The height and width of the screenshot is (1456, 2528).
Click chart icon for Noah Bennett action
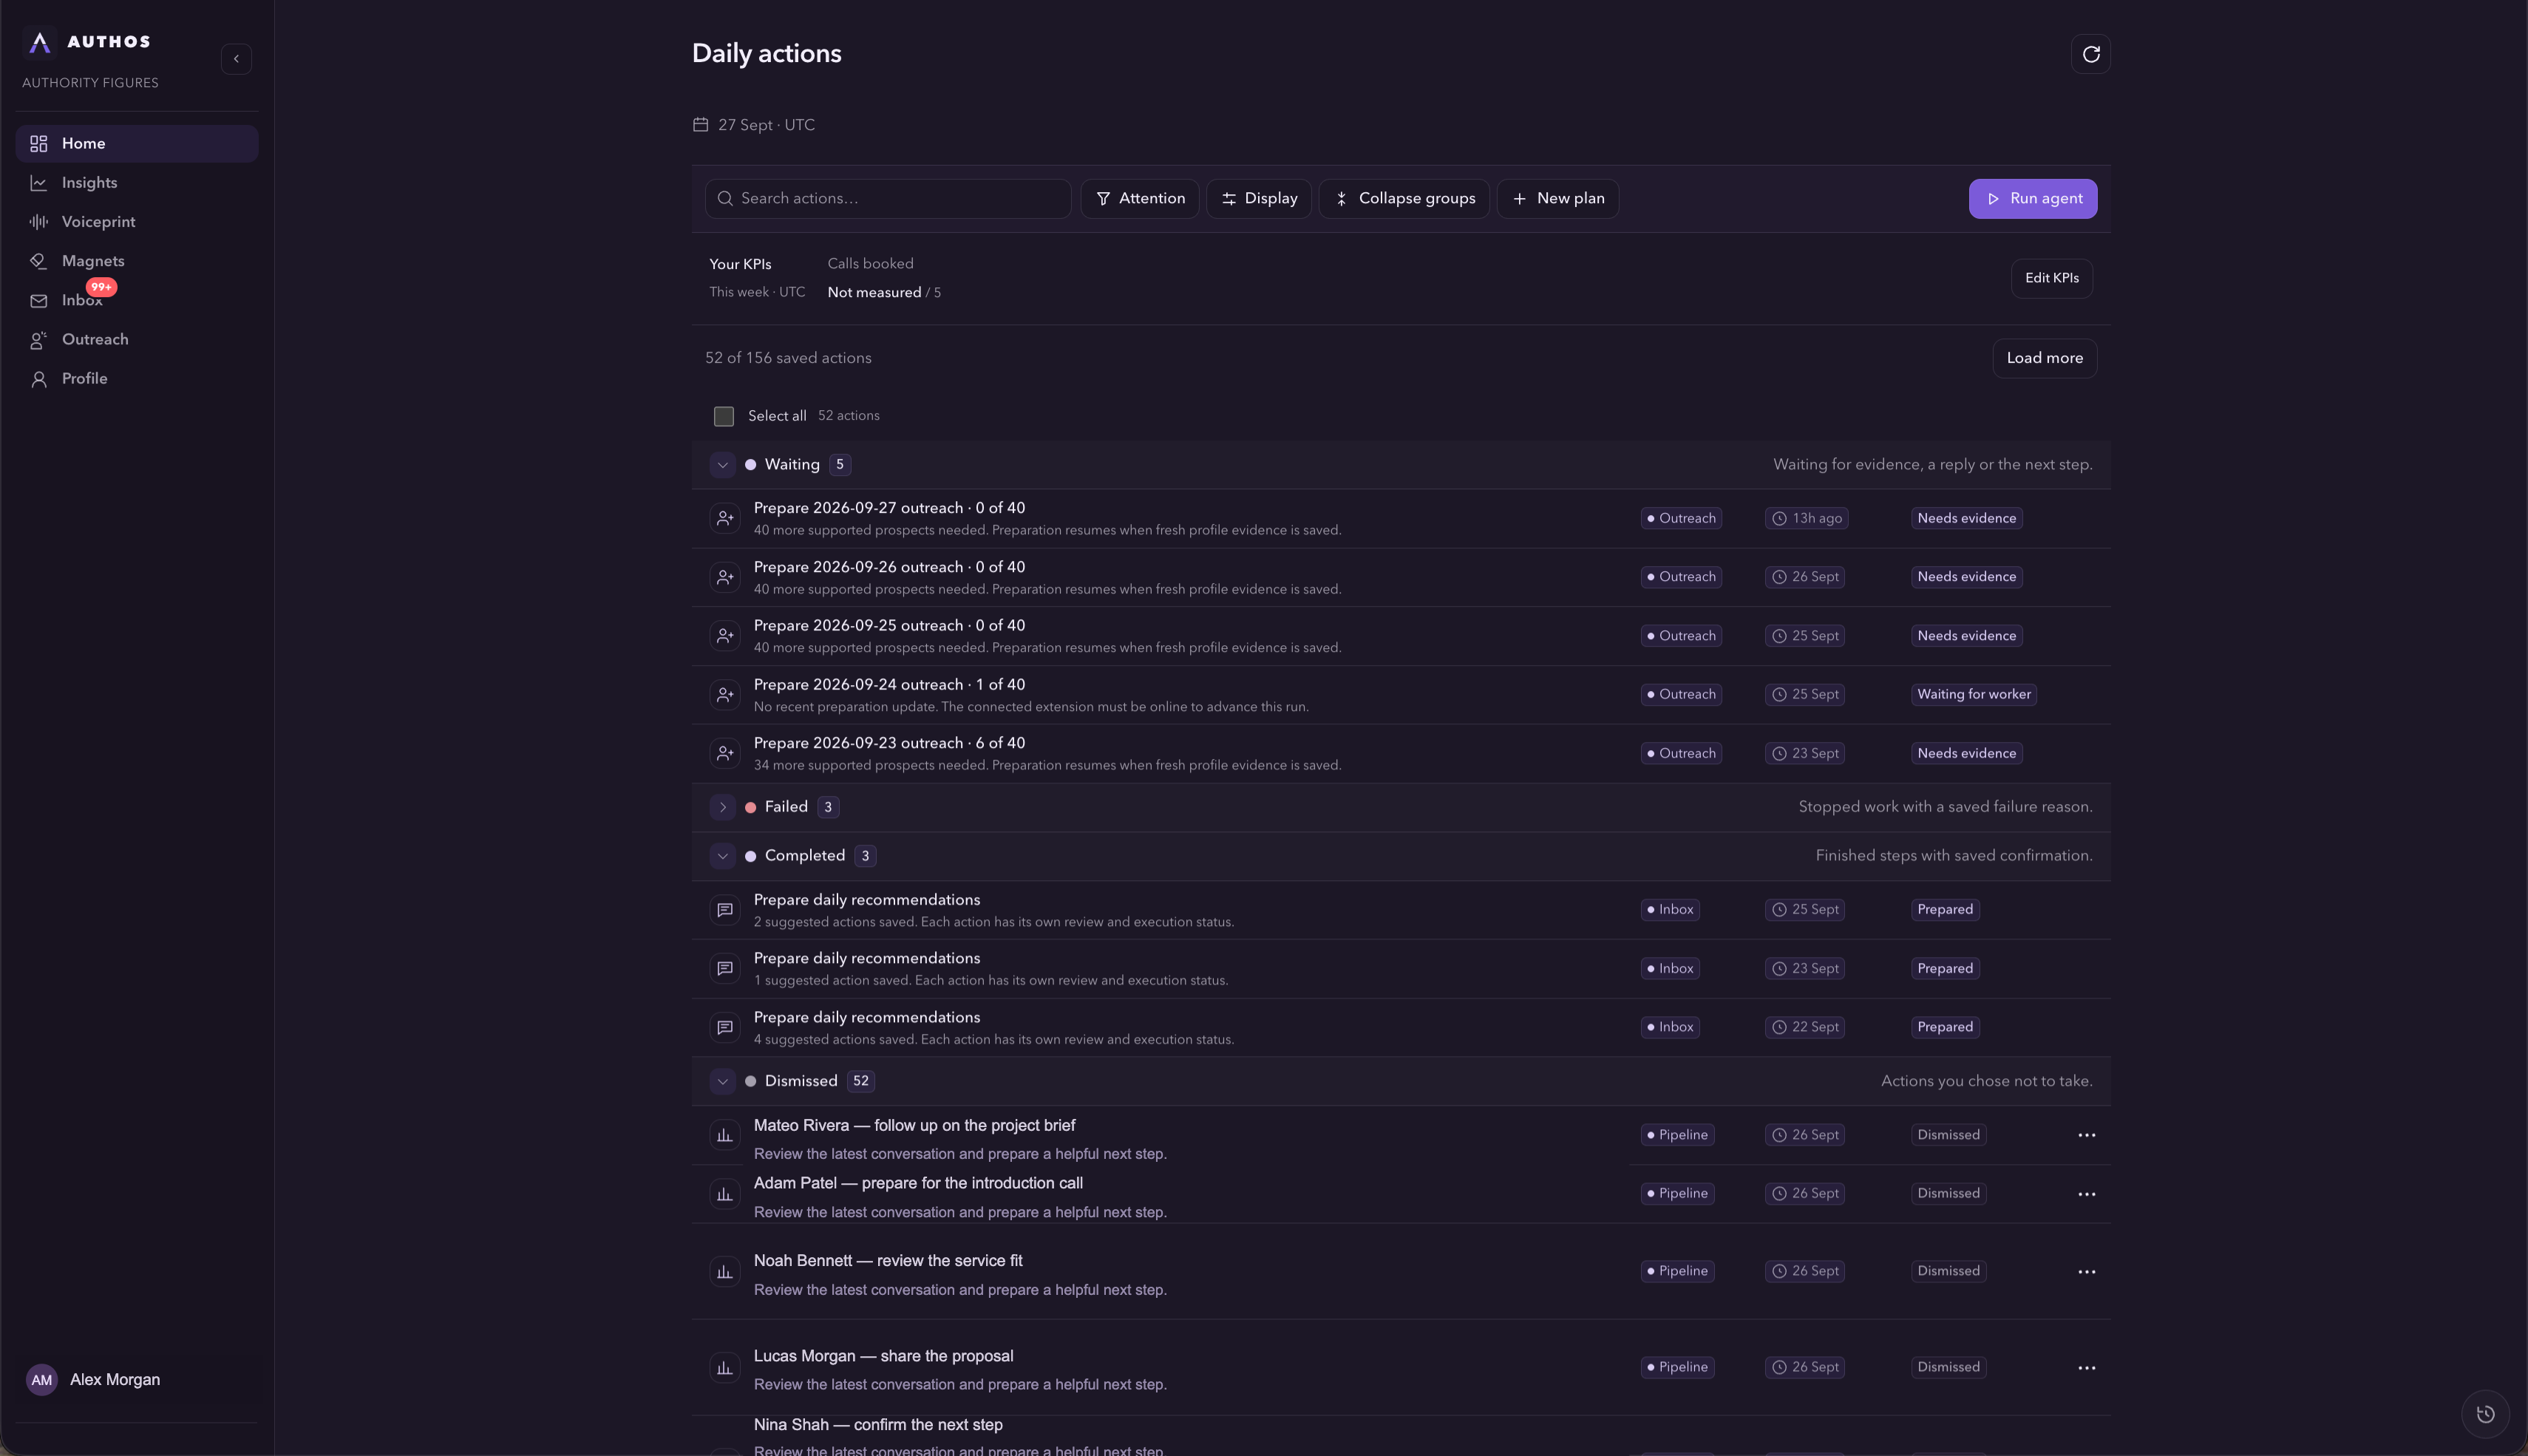725,1272
